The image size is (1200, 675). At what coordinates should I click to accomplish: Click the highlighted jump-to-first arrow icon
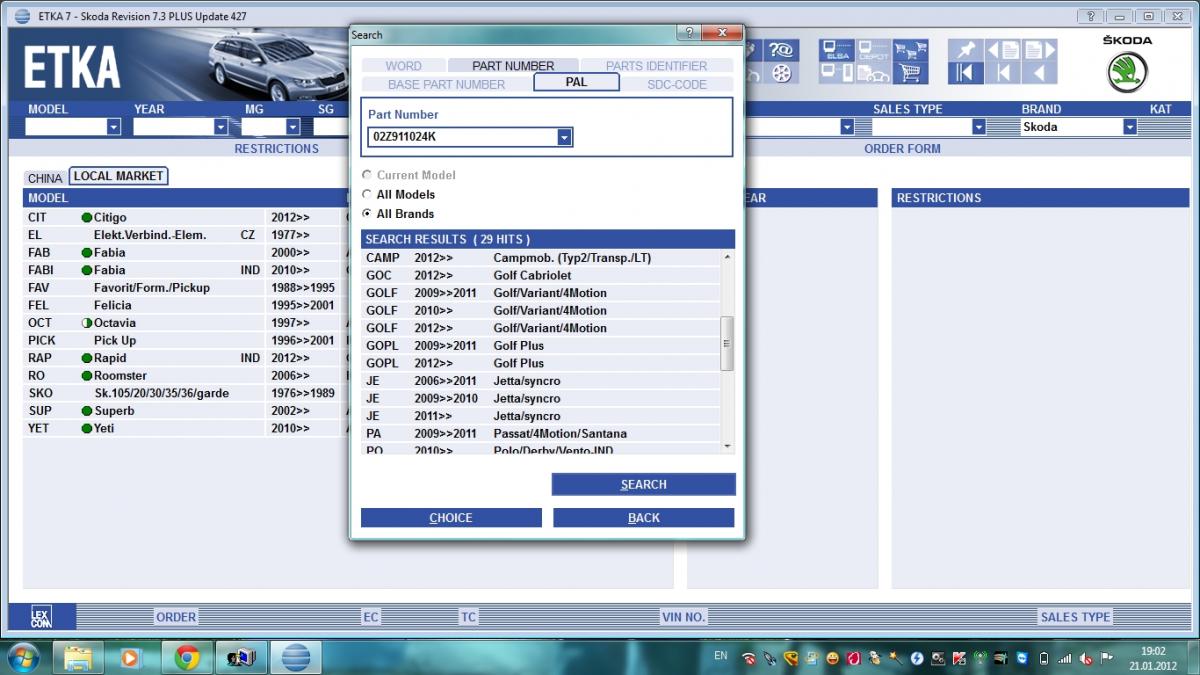click(965, 73)
